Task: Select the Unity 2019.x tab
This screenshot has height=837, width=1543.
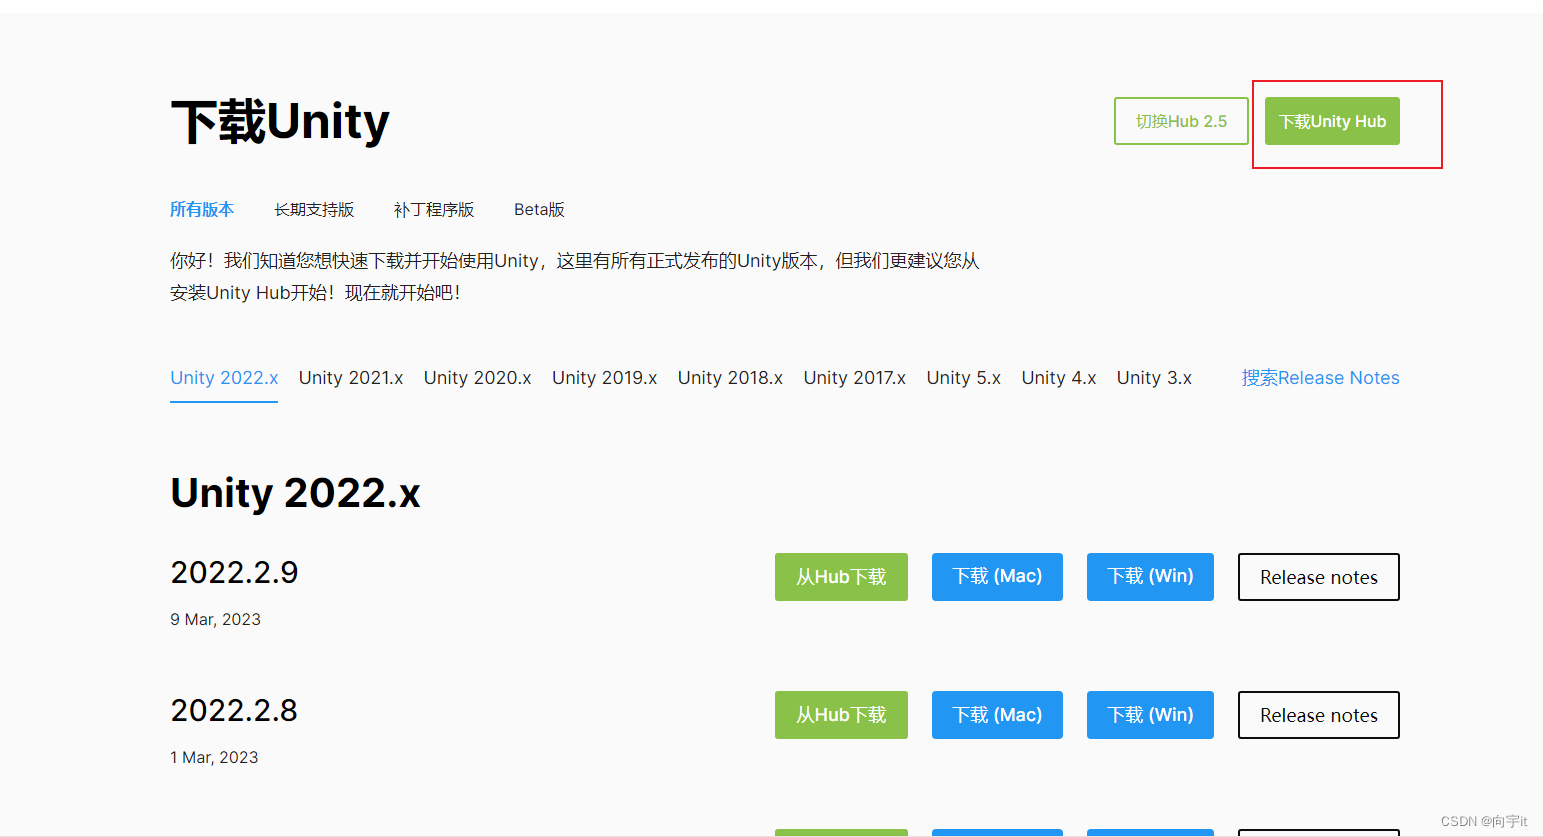Action: click(605, 378)
